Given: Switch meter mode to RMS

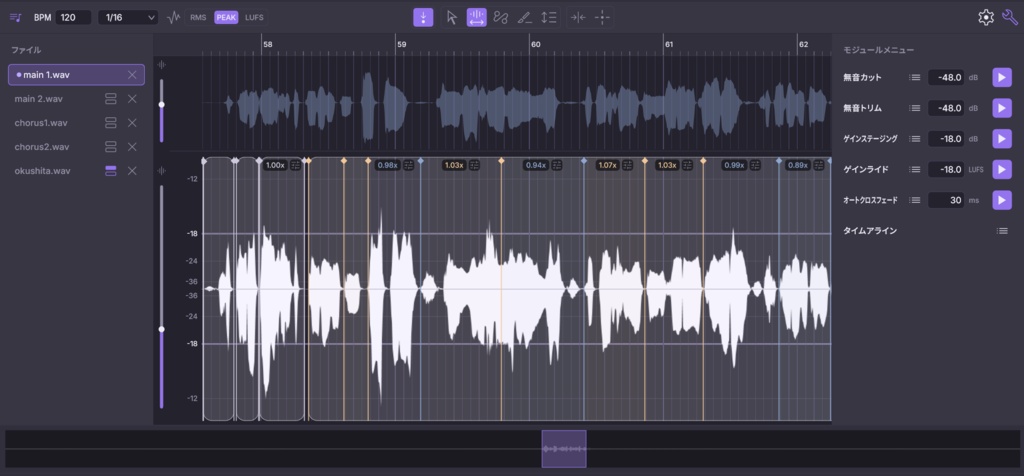Looking at the screenshot, I should click(198, 18).
